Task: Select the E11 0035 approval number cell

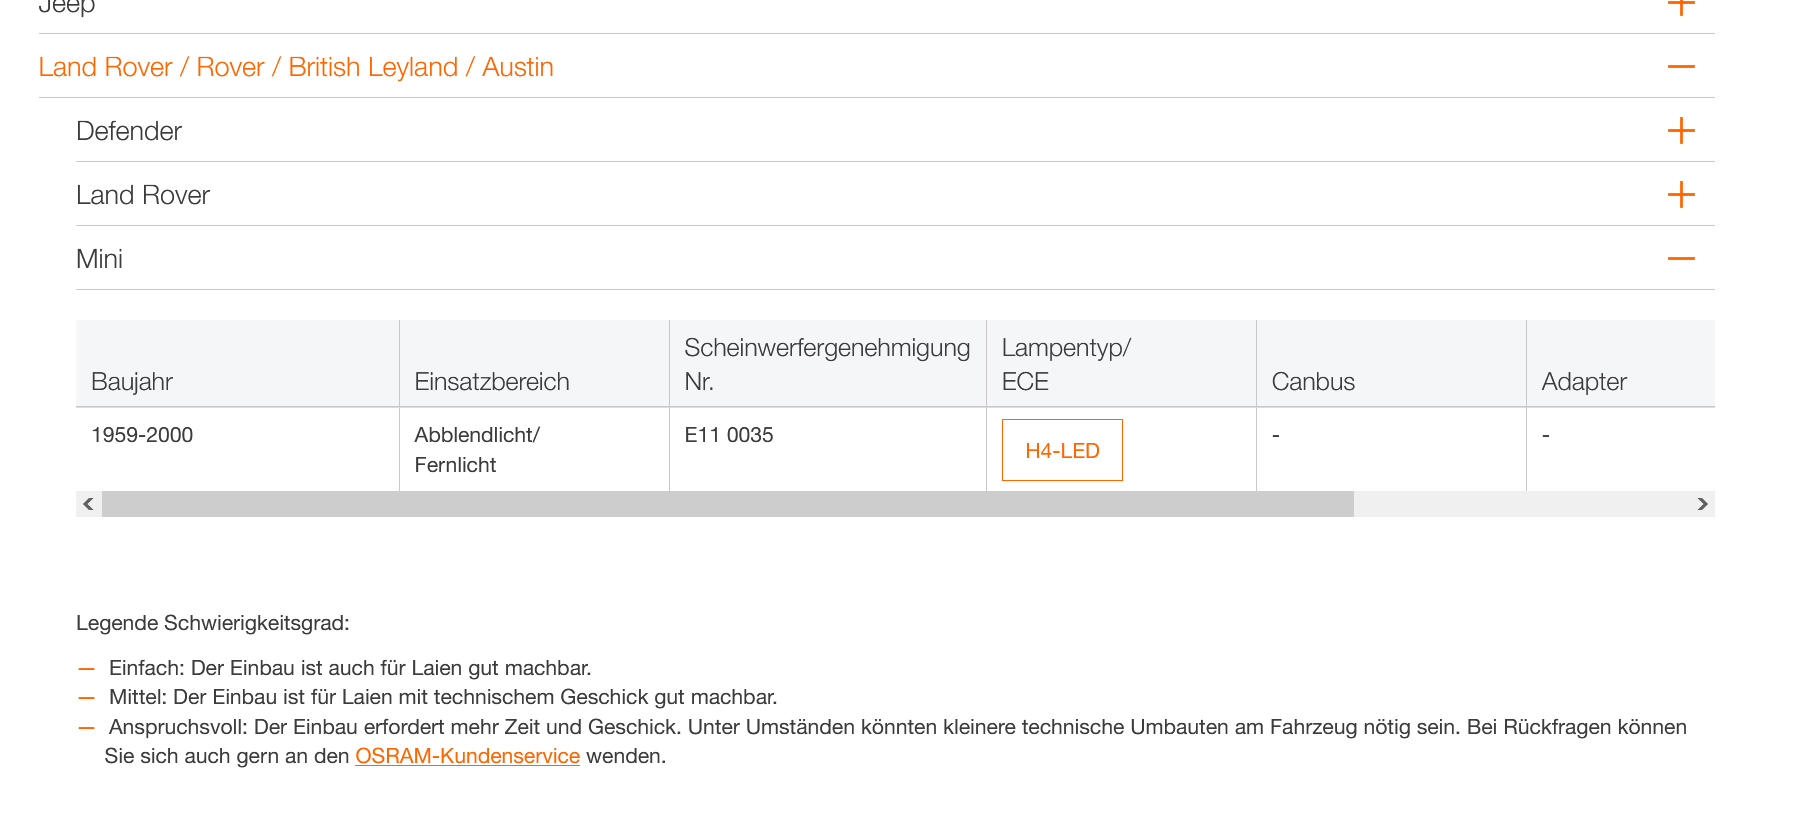Action: click(x=729, y=435)
